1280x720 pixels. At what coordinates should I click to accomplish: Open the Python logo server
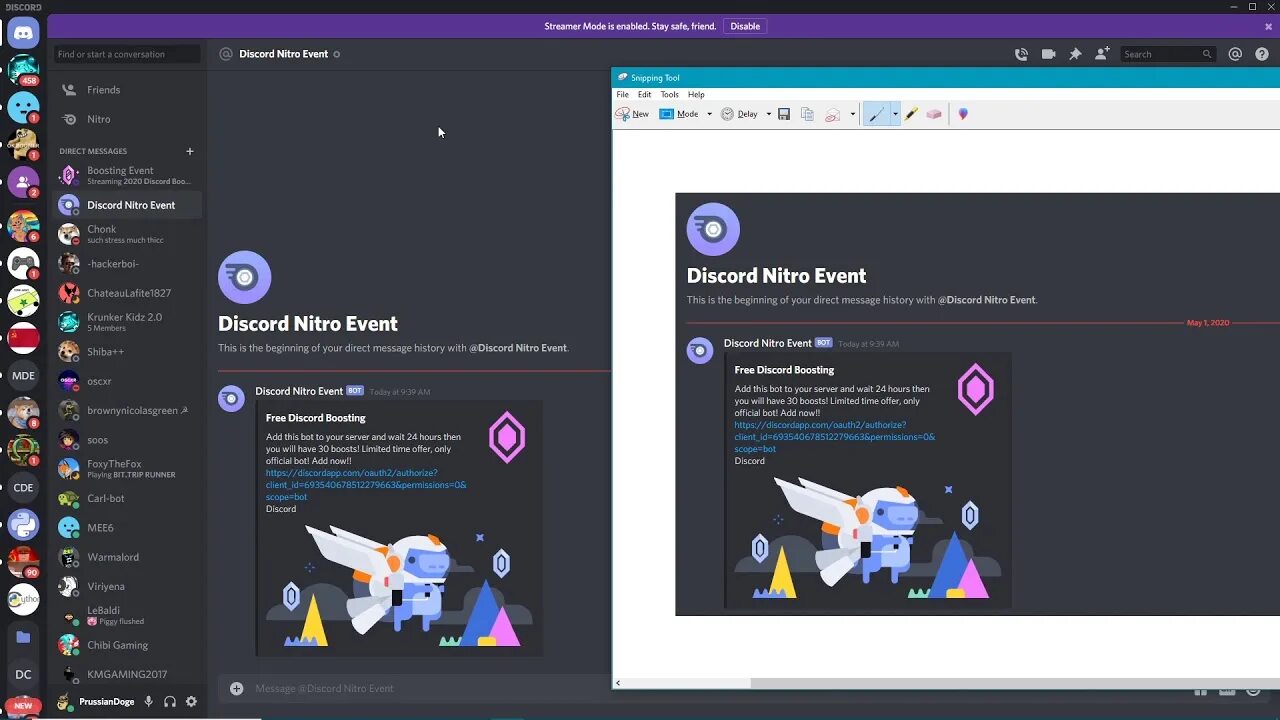[23, 525]
